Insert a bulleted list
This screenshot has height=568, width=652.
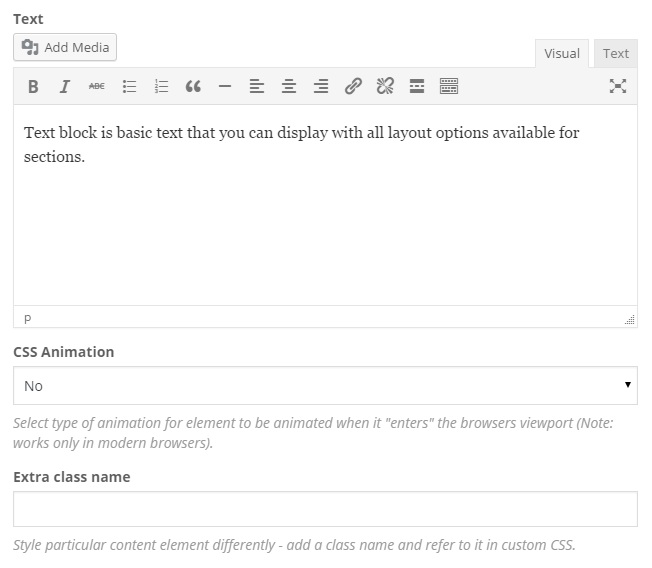129,87
